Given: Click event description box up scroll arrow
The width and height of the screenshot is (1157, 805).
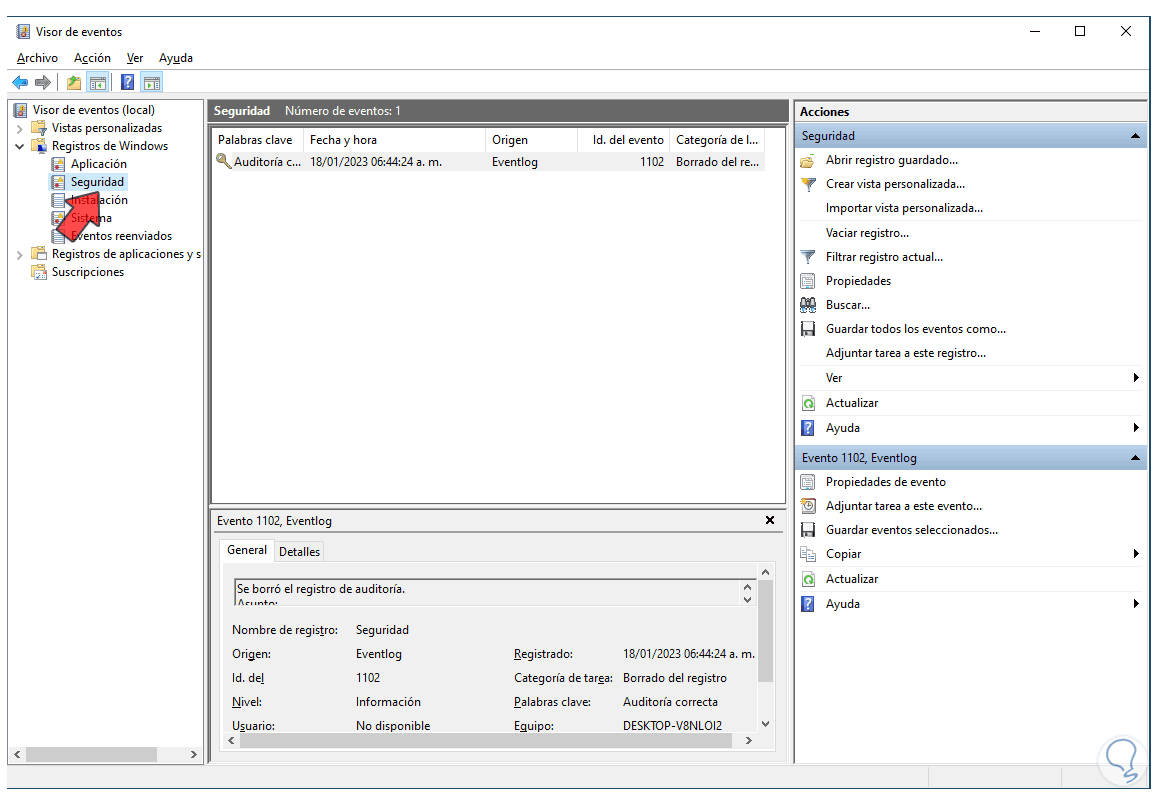Looking at the screenshot, I should point(747,587).
